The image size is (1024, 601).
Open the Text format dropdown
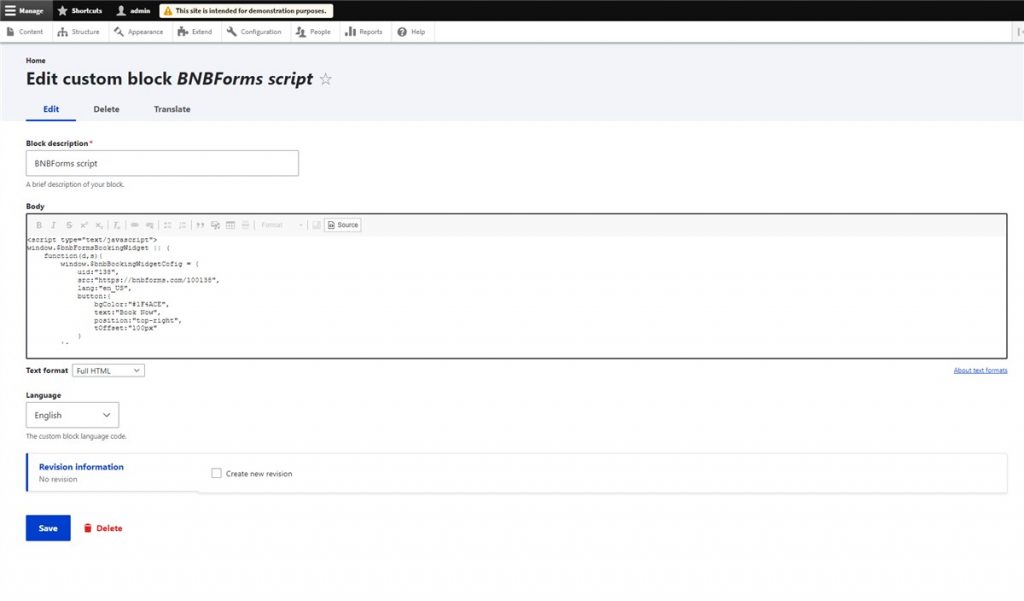[108, 370]
